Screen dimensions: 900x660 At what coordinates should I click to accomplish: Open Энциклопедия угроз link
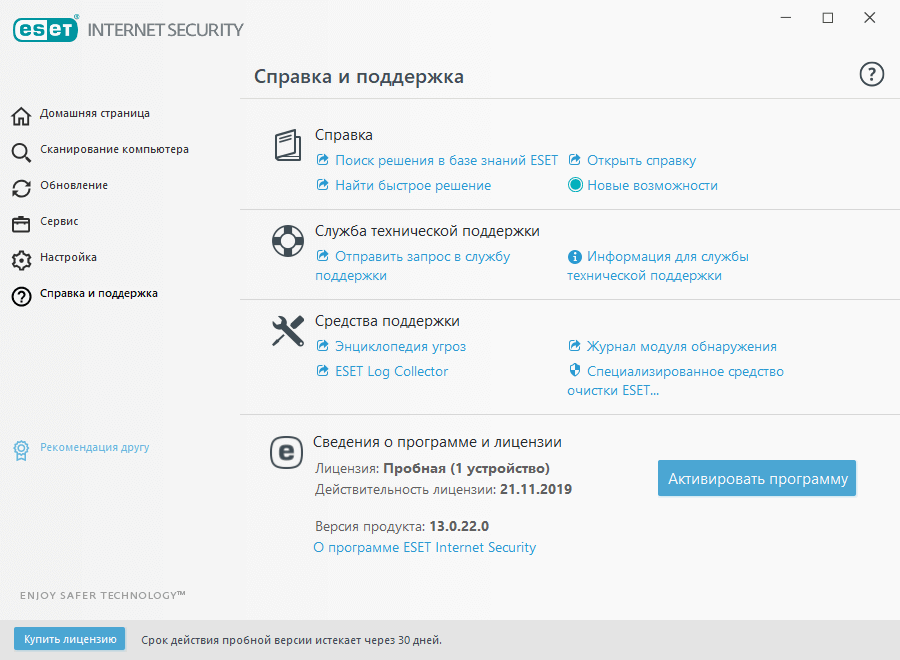(400, 346)
